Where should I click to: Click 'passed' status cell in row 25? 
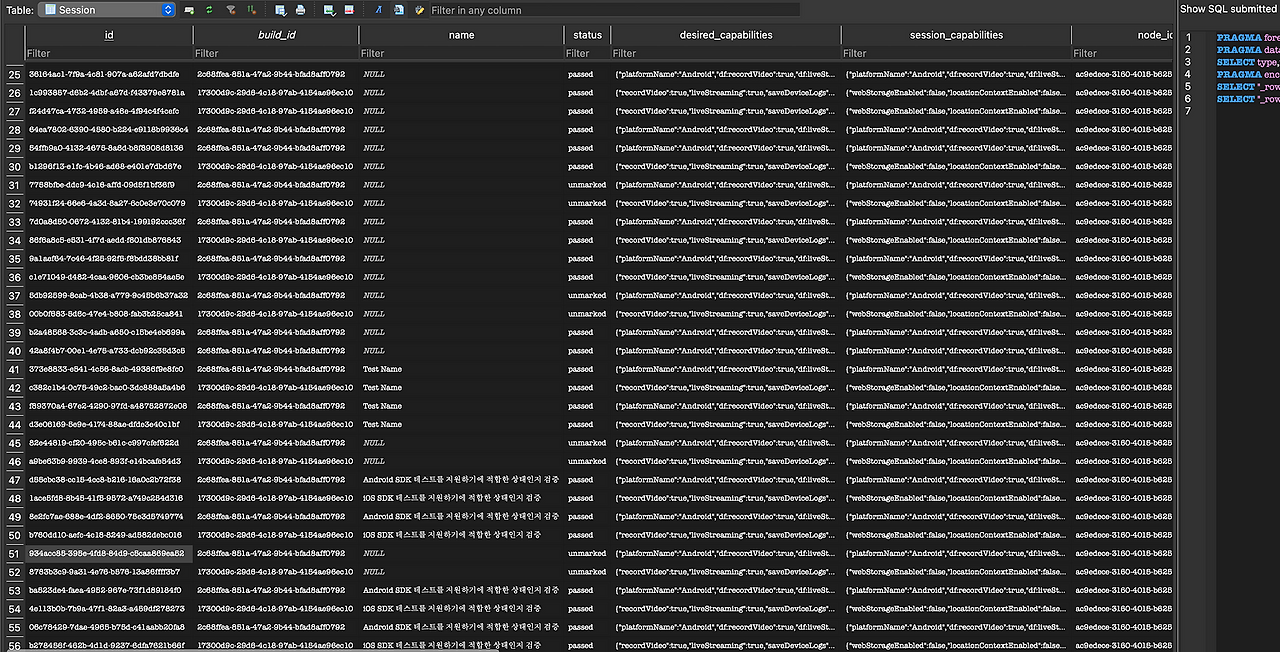pyautogui.click(x=587, y=75)
